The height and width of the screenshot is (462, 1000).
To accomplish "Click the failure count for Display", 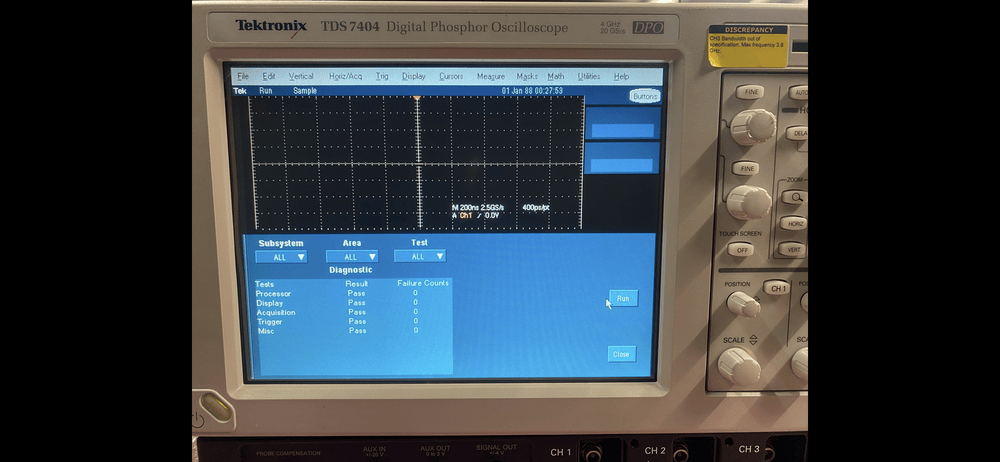I will [x=415, y=302].
